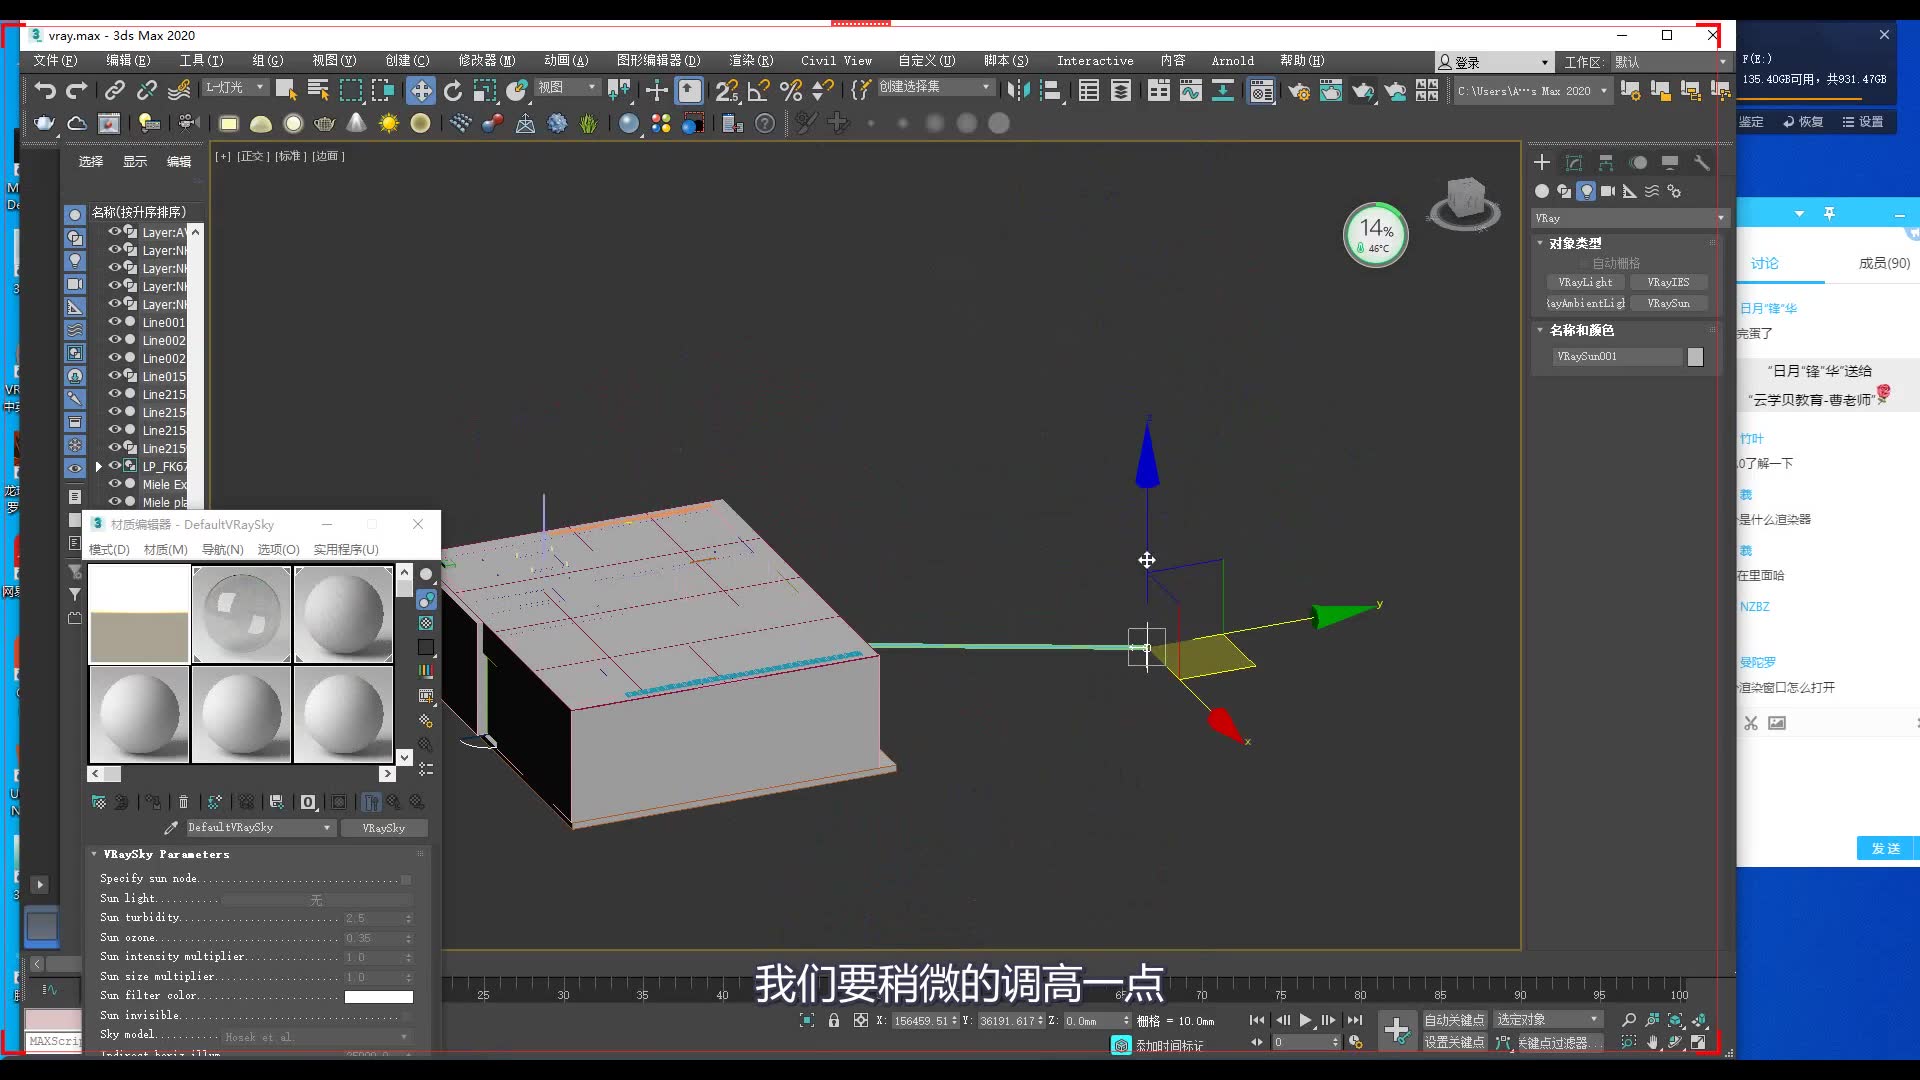Click the Undo arrow icon
Viewport: 1920px width, 1080px height.
[x=44, y=91]
